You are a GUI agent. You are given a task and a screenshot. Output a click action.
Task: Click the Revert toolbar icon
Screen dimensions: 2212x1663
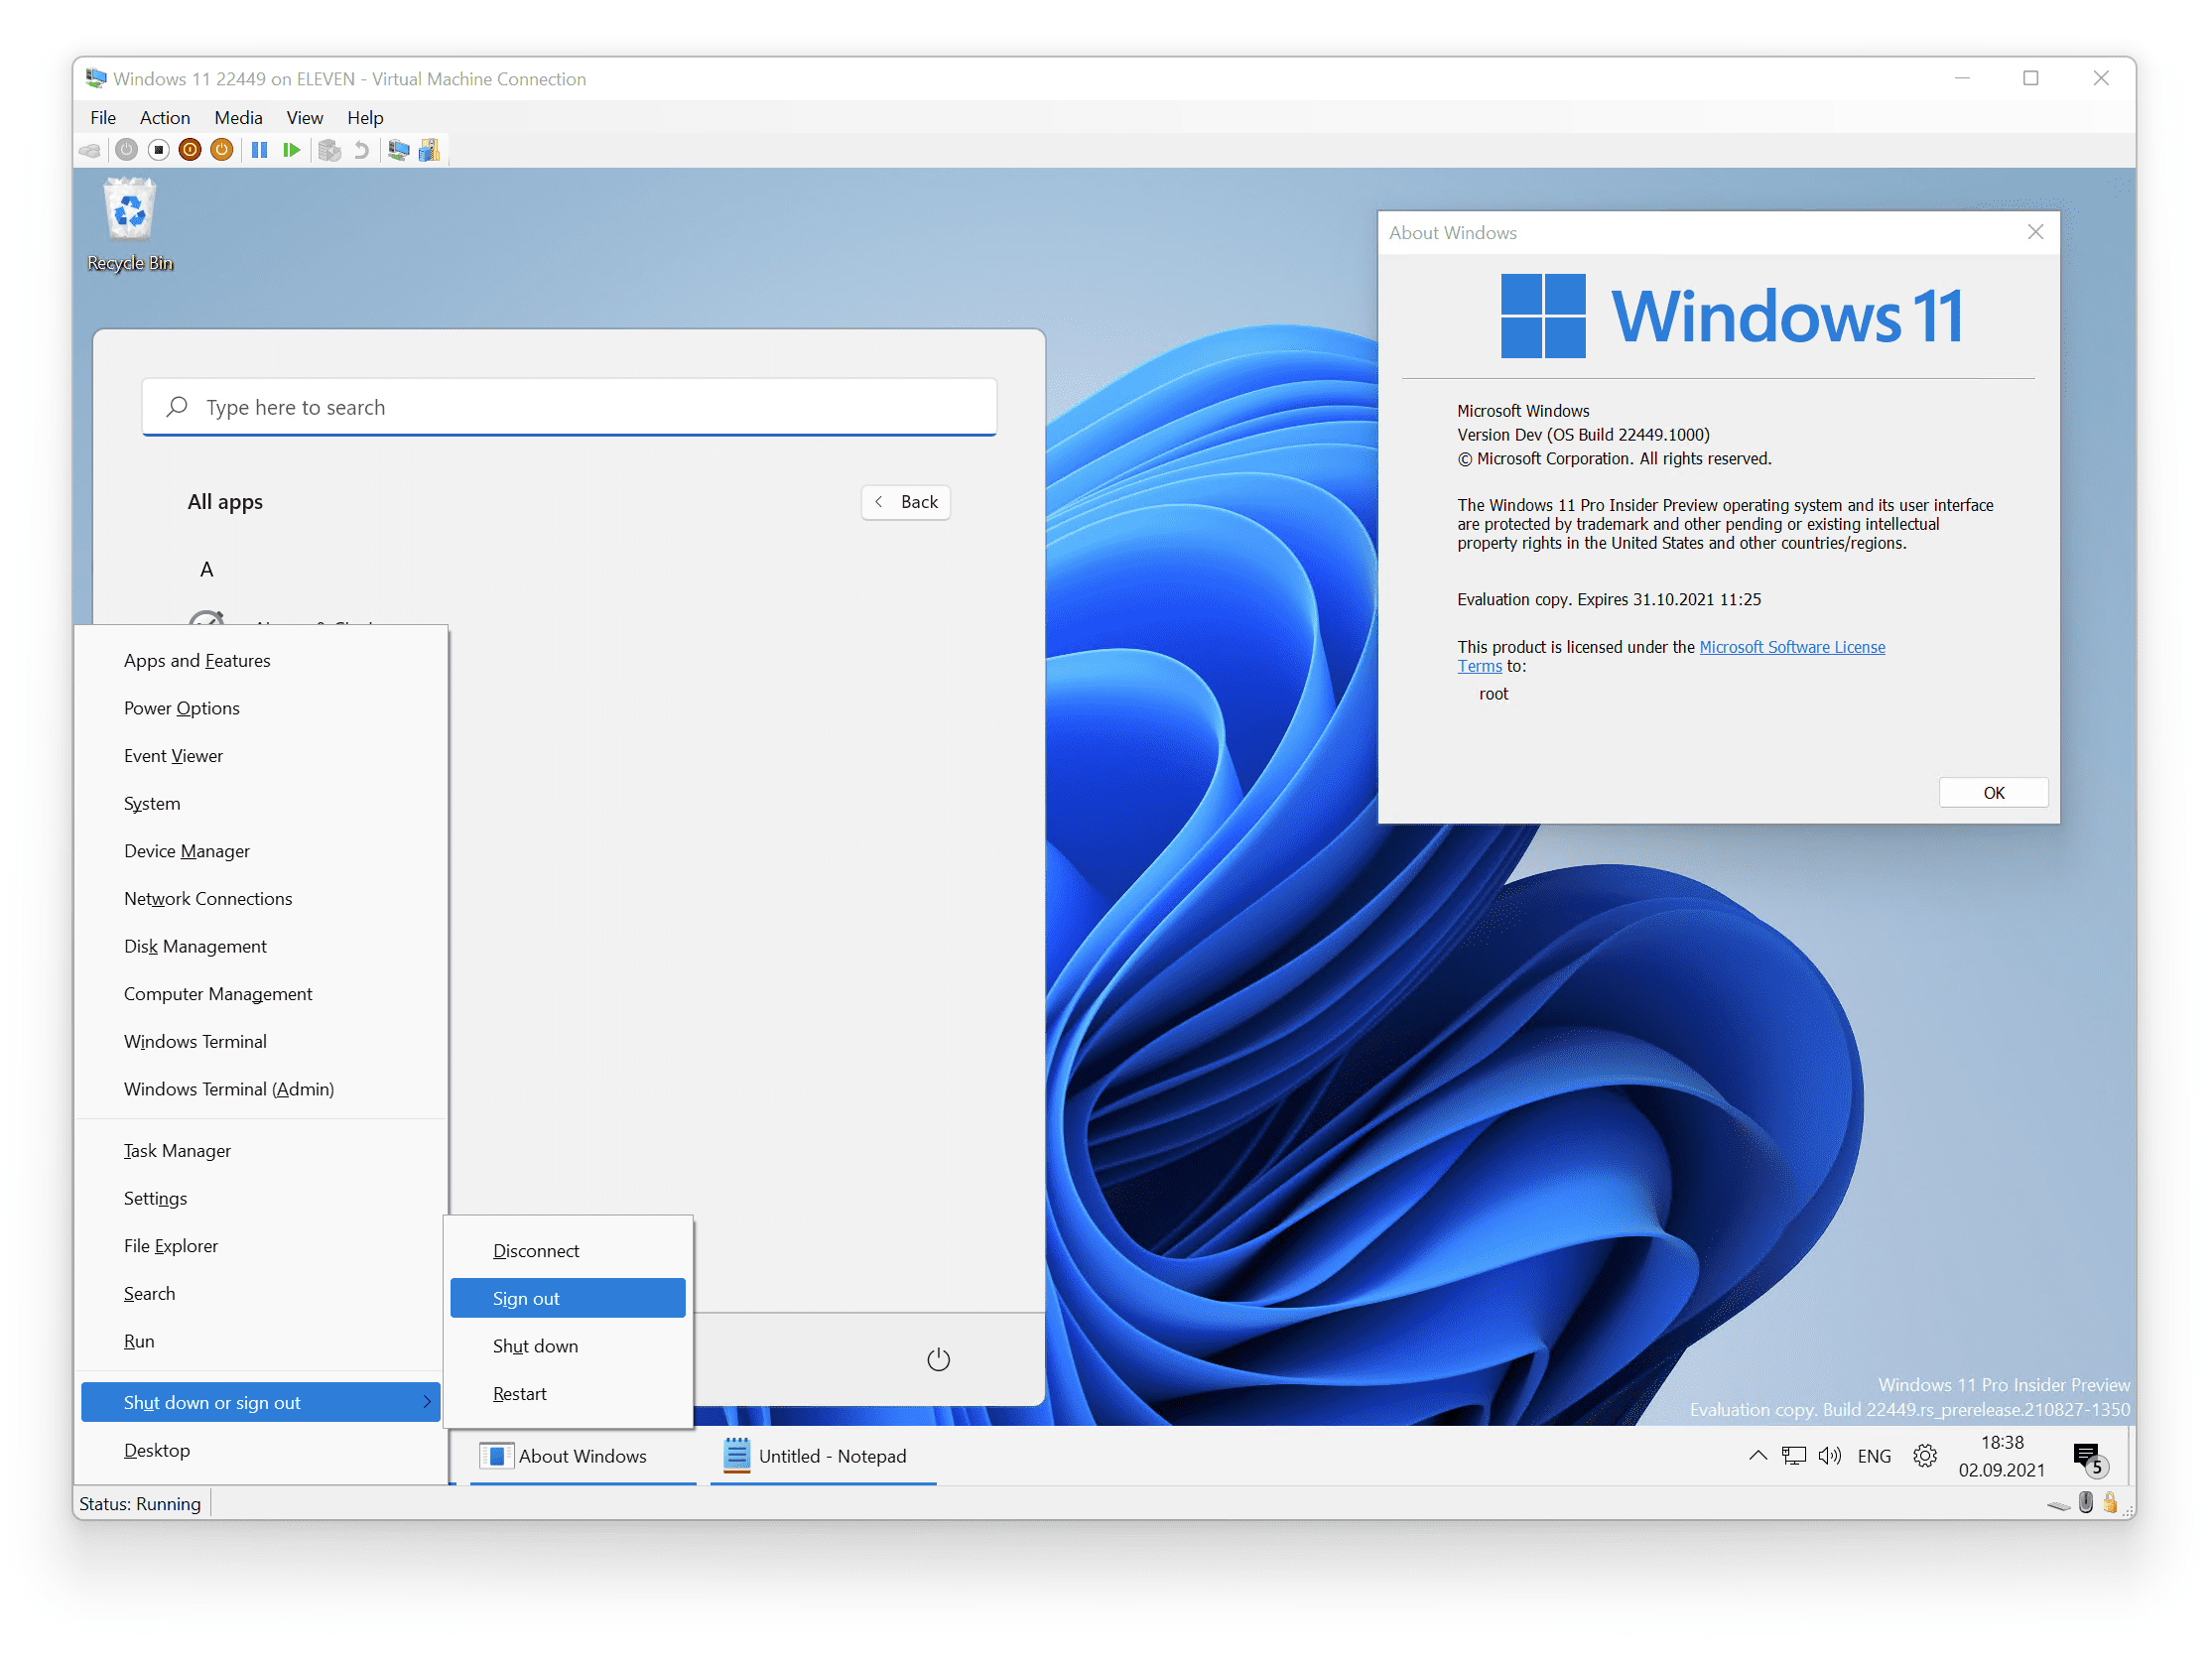coord(362,150)
